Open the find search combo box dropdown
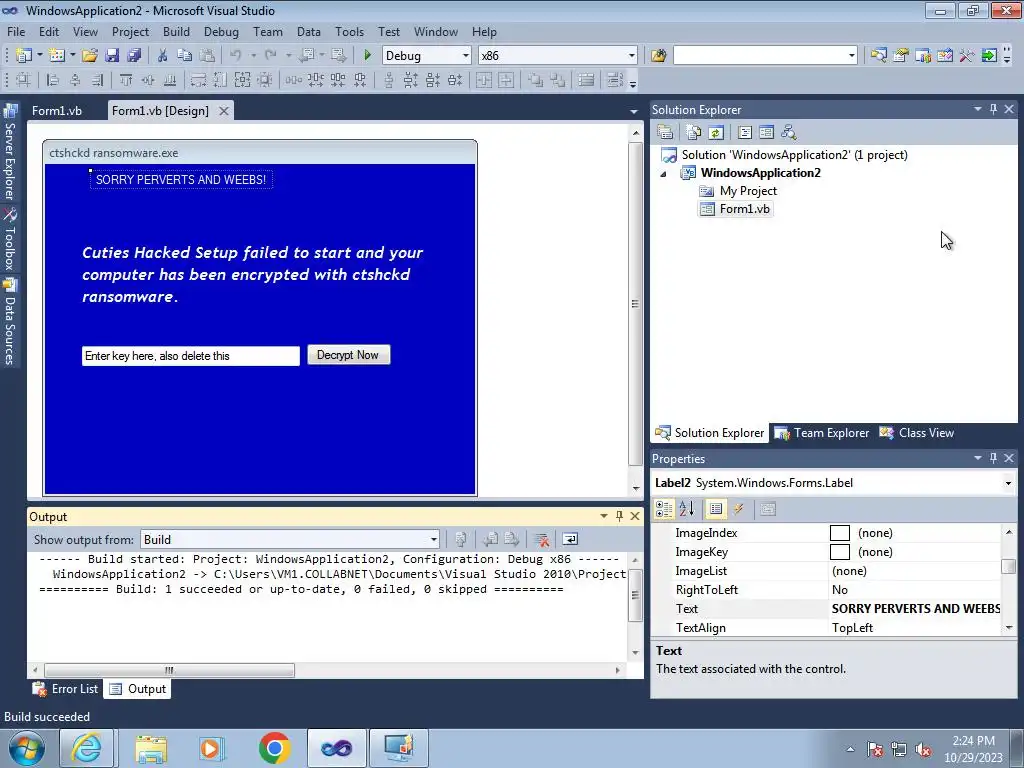This screenshot has width=1024, height=768. tap(852, 56)
